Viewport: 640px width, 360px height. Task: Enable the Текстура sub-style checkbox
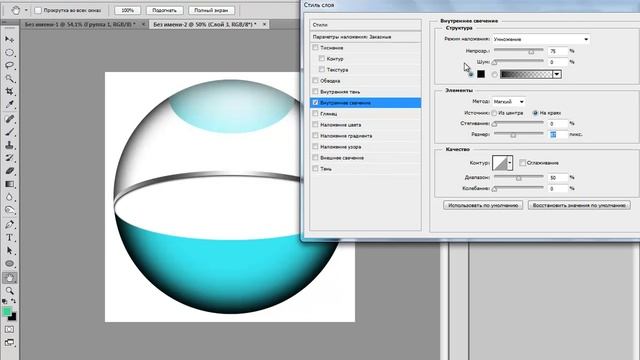(322, 69)
